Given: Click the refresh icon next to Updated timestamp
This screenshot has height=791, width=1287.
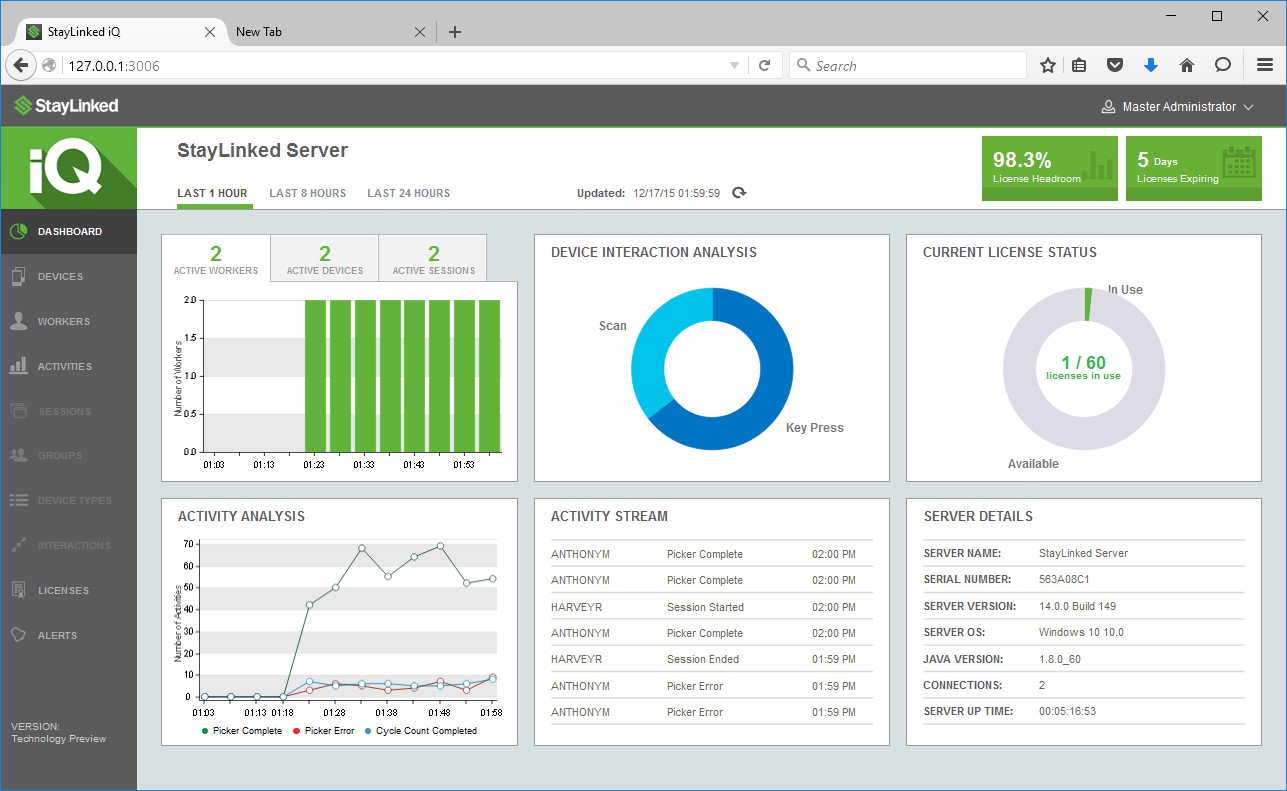Looking at the screenshot, I should tap(738, 193).
